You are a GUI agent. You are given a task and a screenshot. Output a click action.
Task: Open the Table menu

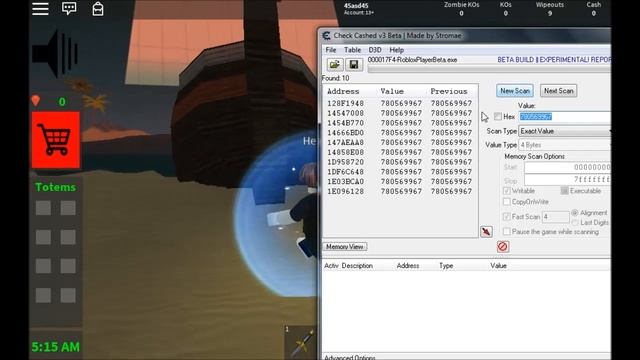[352, 50]
